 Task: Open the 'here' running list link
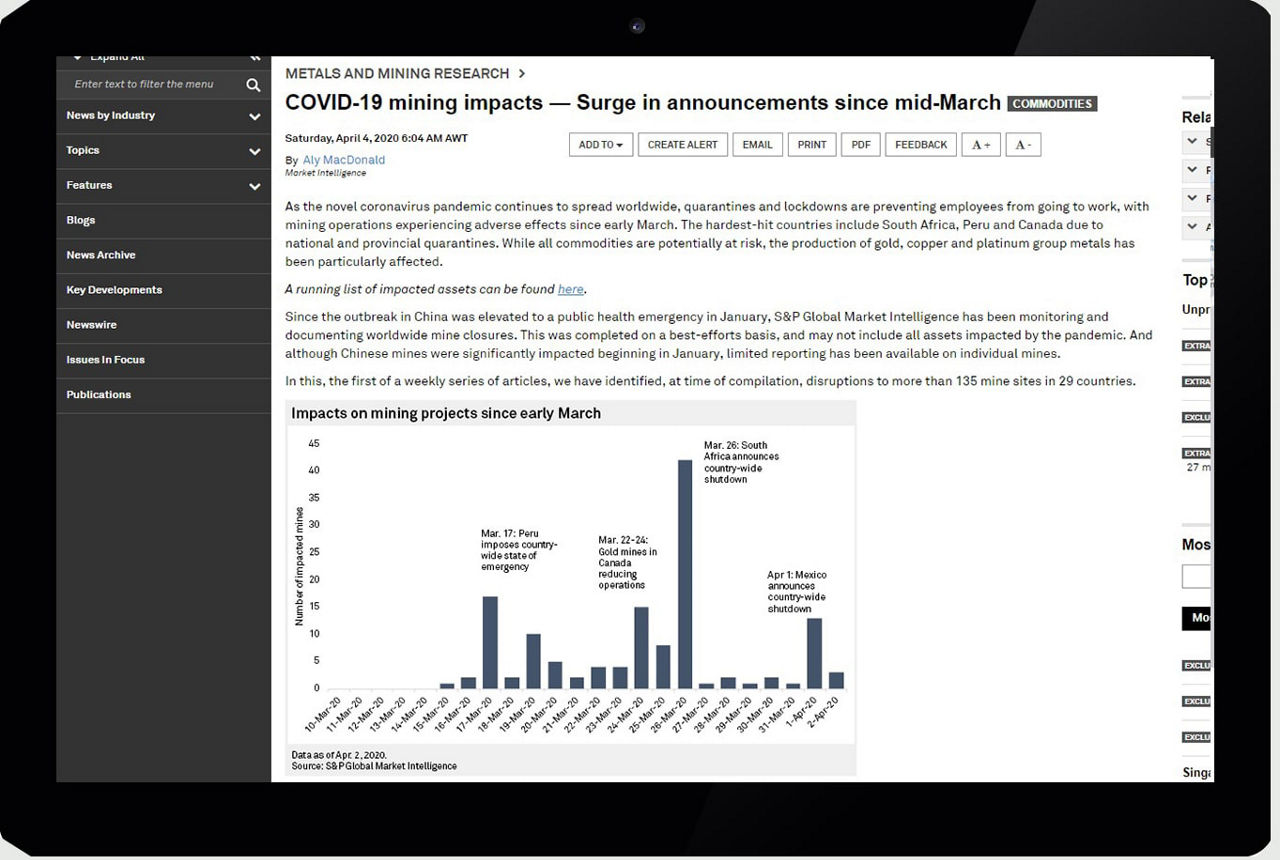tap(570, 289)
